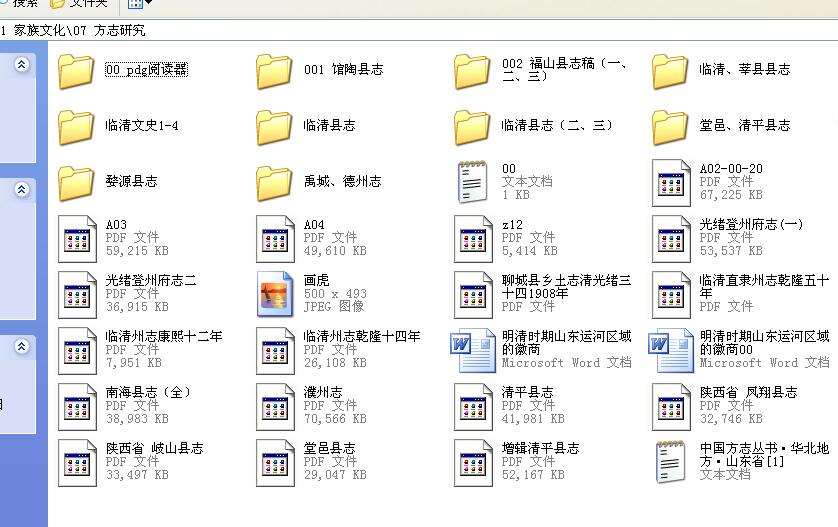Open the 禹城、德州志 folder icon
Image resolution: width=838 pixels, height=527 pixels.
274,182
